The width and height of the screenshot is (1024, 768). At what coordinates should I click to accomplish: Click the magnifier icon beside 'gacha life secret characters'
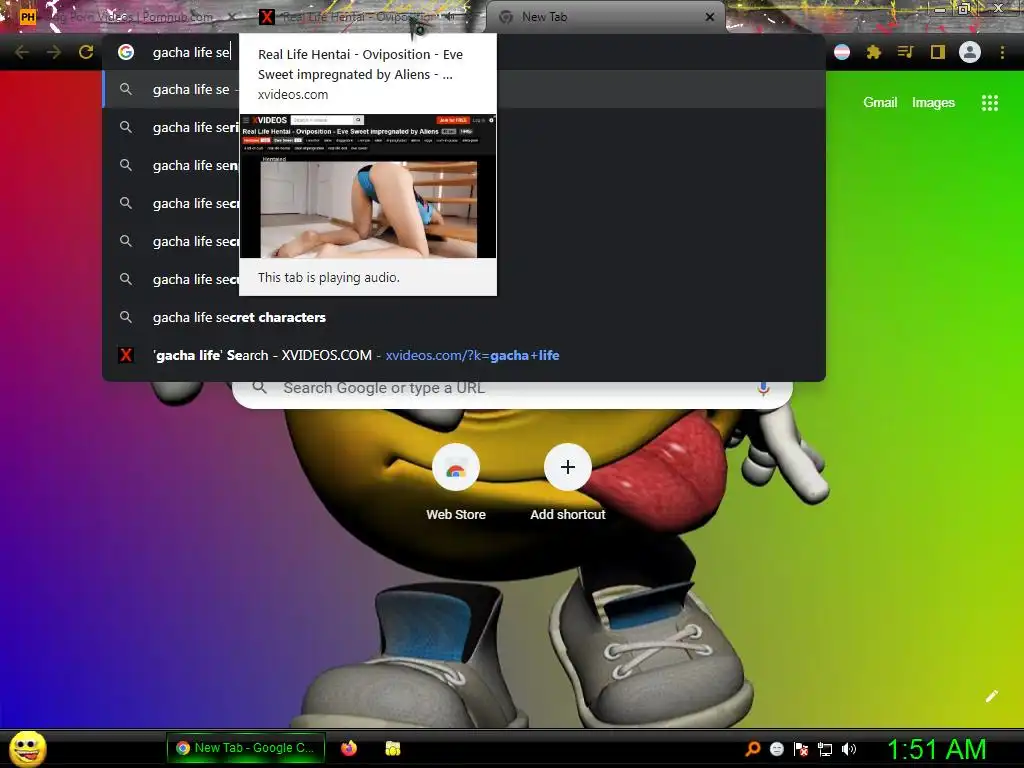pos(126,317)
